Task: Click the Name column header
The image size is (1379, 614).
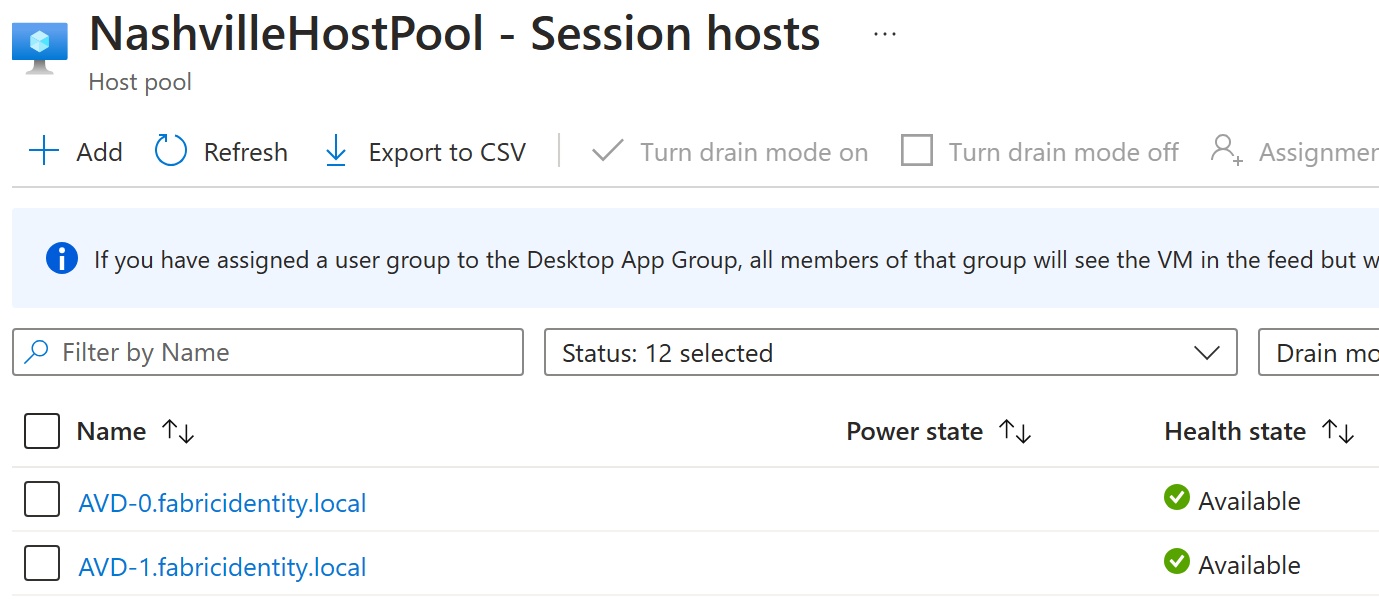Action: (x=111, y=431)
